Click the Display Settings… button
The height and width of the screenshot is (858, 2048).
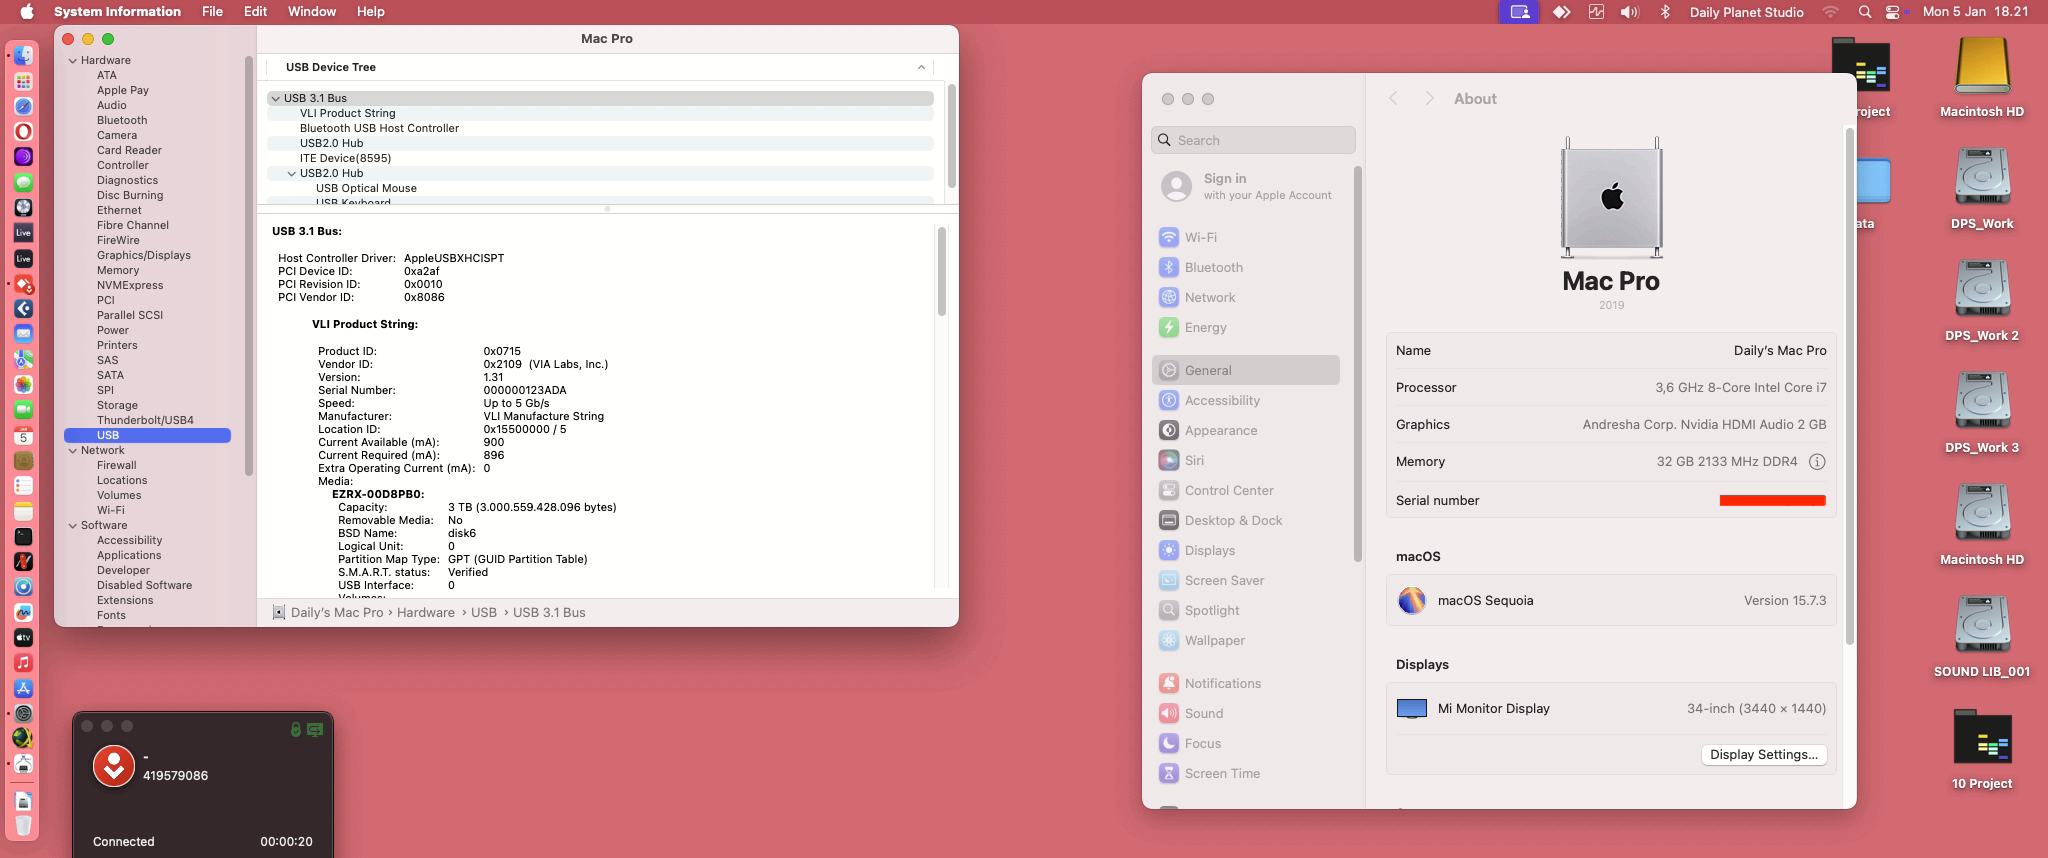(x=1764, y=755)
